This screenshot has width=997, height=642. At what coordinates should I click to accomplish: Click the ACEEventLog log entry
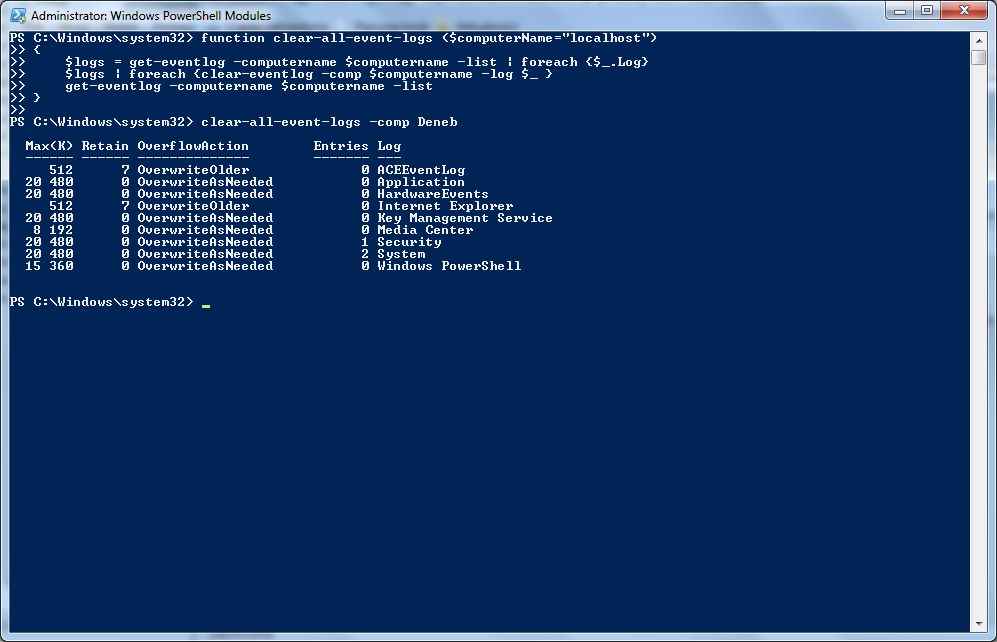(x=421, y=170)
